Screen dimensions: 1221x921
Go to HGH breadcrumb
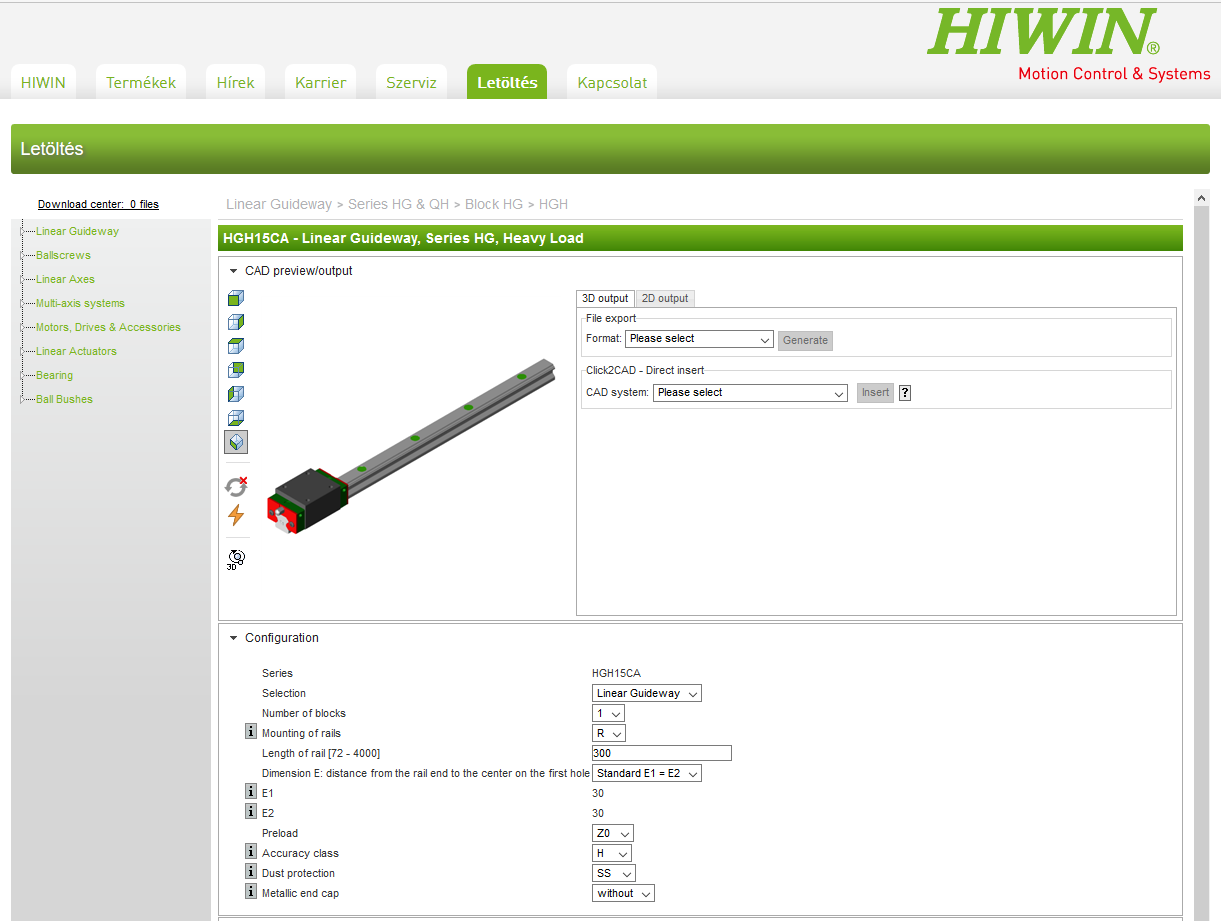pyautogui.click(x=553, y=204)
